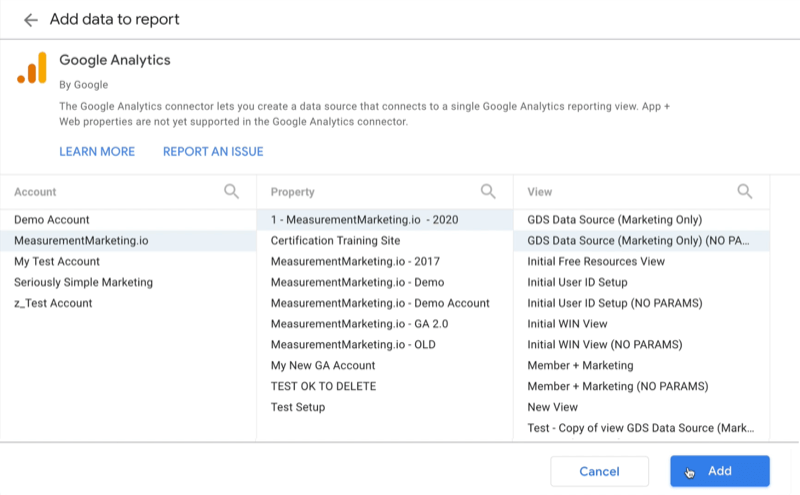Image resolution: width=800 pixels, height=495 pixels.
Task: Click the Property column header
Action: [292, 192]
